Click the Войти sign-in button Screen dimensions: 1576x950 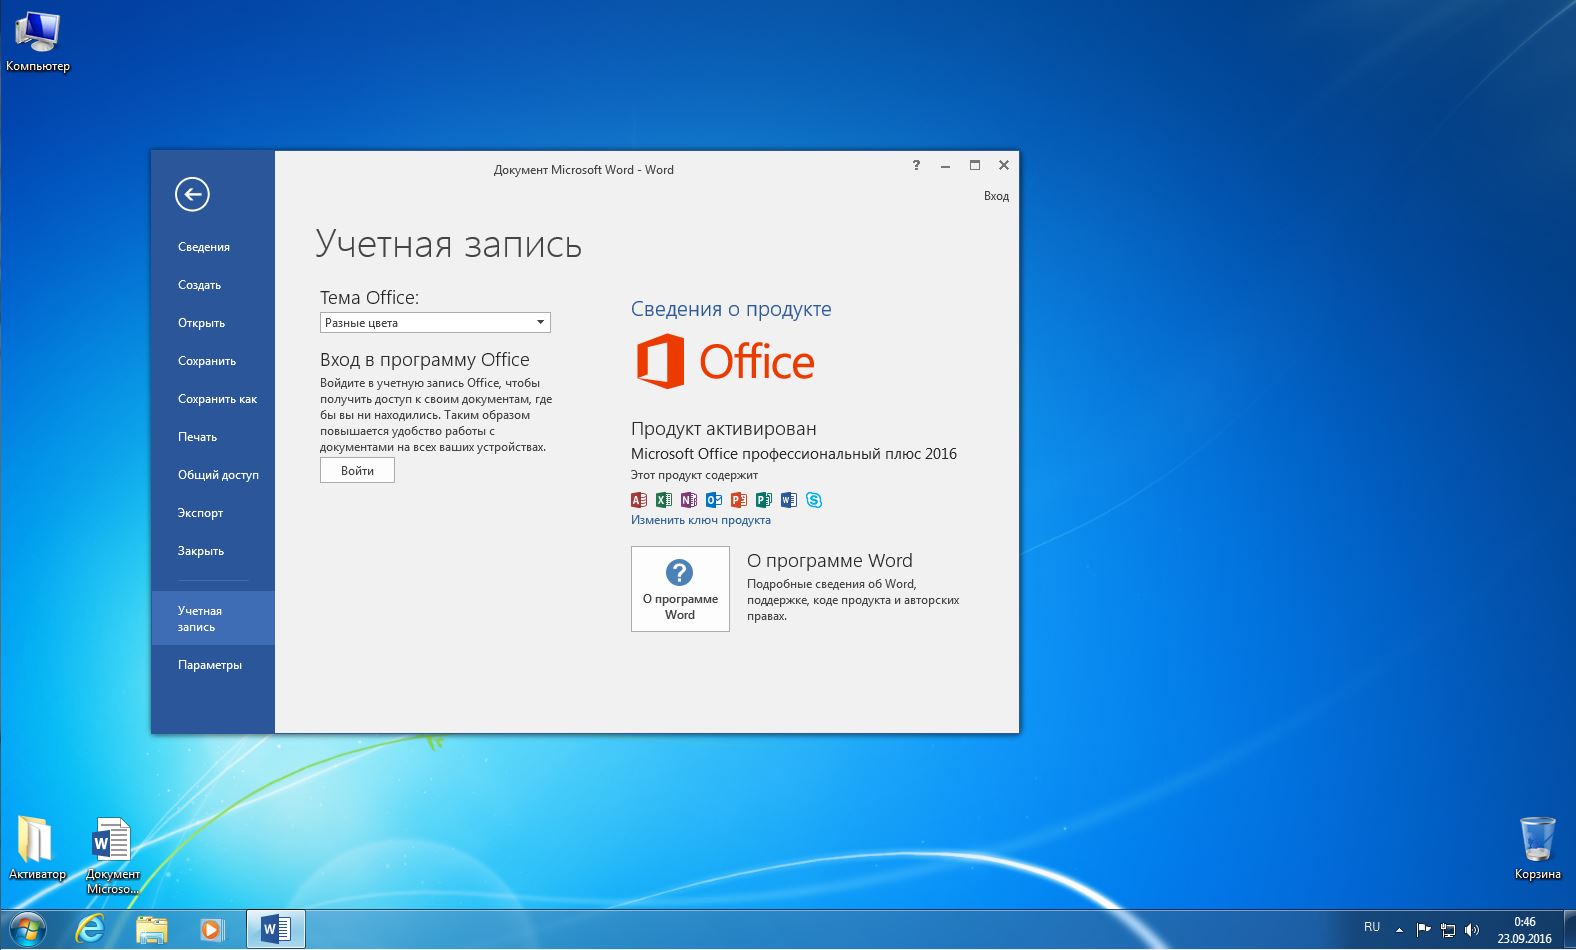357,470
